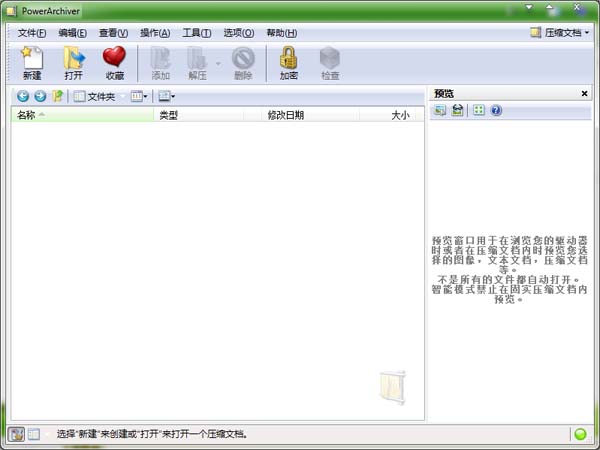Click the first preview panel toolbar icon
The height and width of the screenshot is (450, 600).
(x=440, y=111)
